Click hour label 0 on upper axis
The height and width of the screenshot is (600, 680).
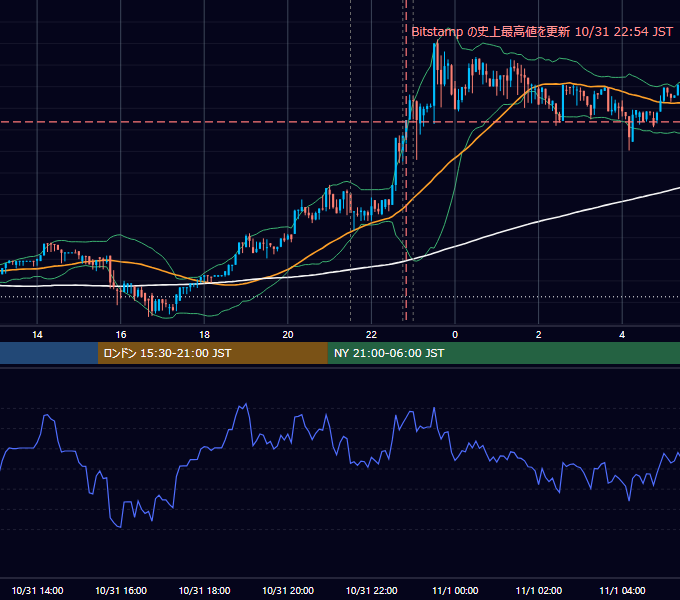click(455, 335)
